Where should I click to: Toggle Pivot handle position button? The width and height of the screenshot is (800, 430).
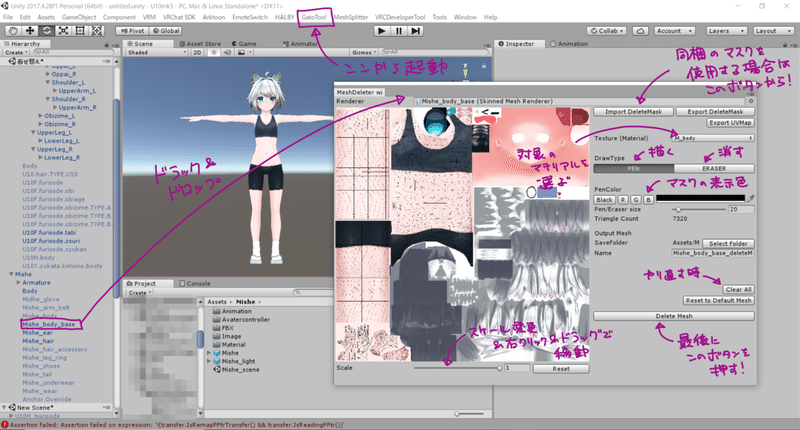point(132,31)
